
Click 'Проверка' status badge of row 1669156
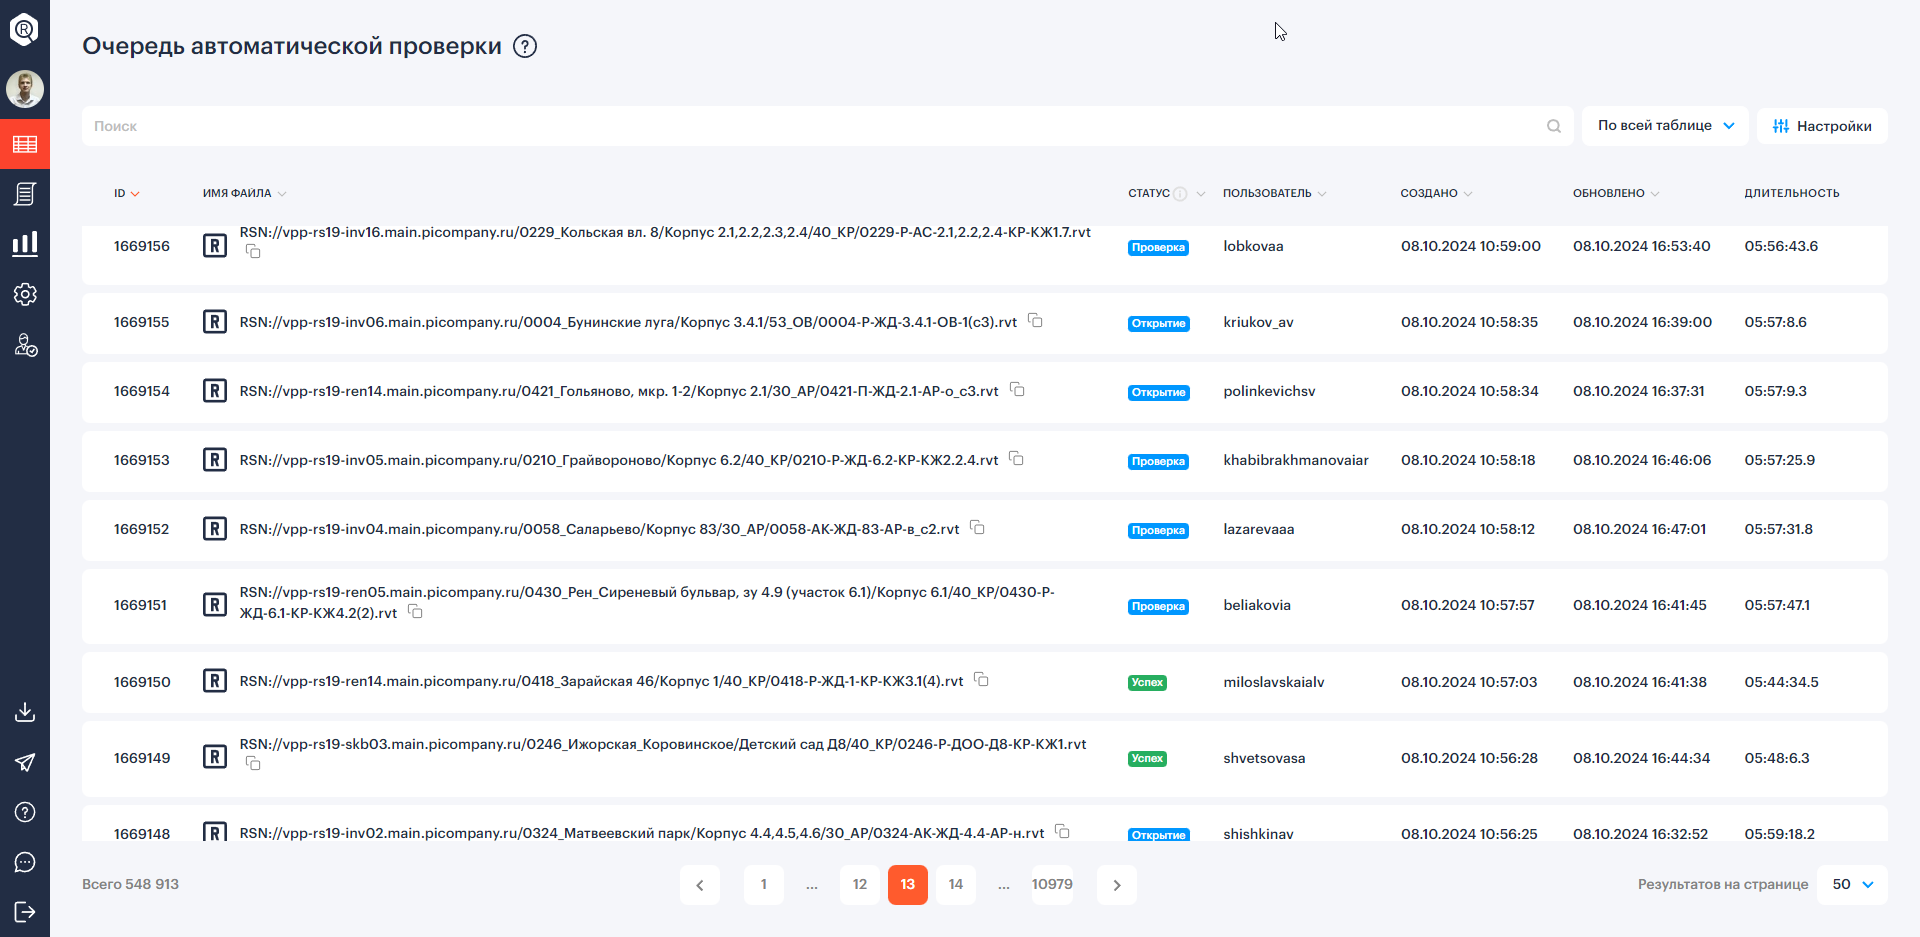1158,247
